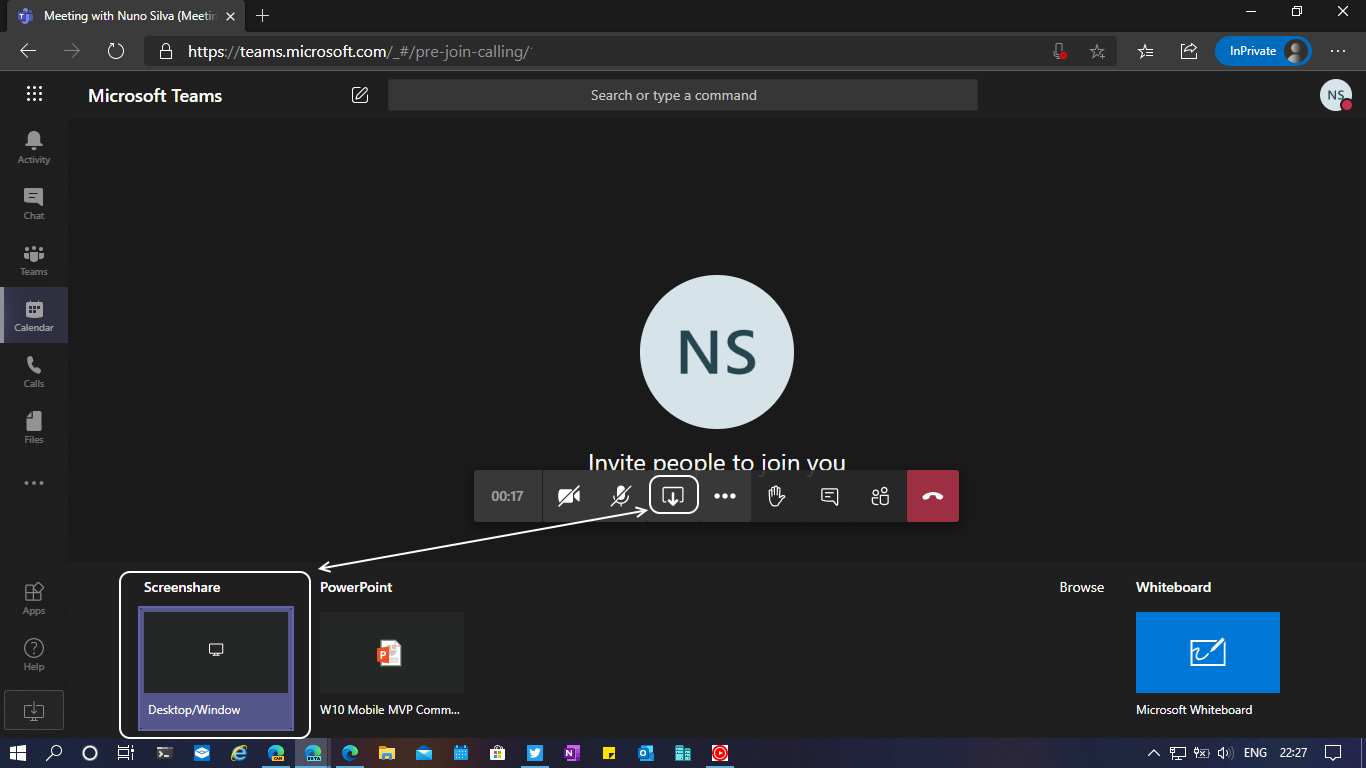Share the Desktop/Window screen
The image size is (1366, 768).
tap(216, 667)
